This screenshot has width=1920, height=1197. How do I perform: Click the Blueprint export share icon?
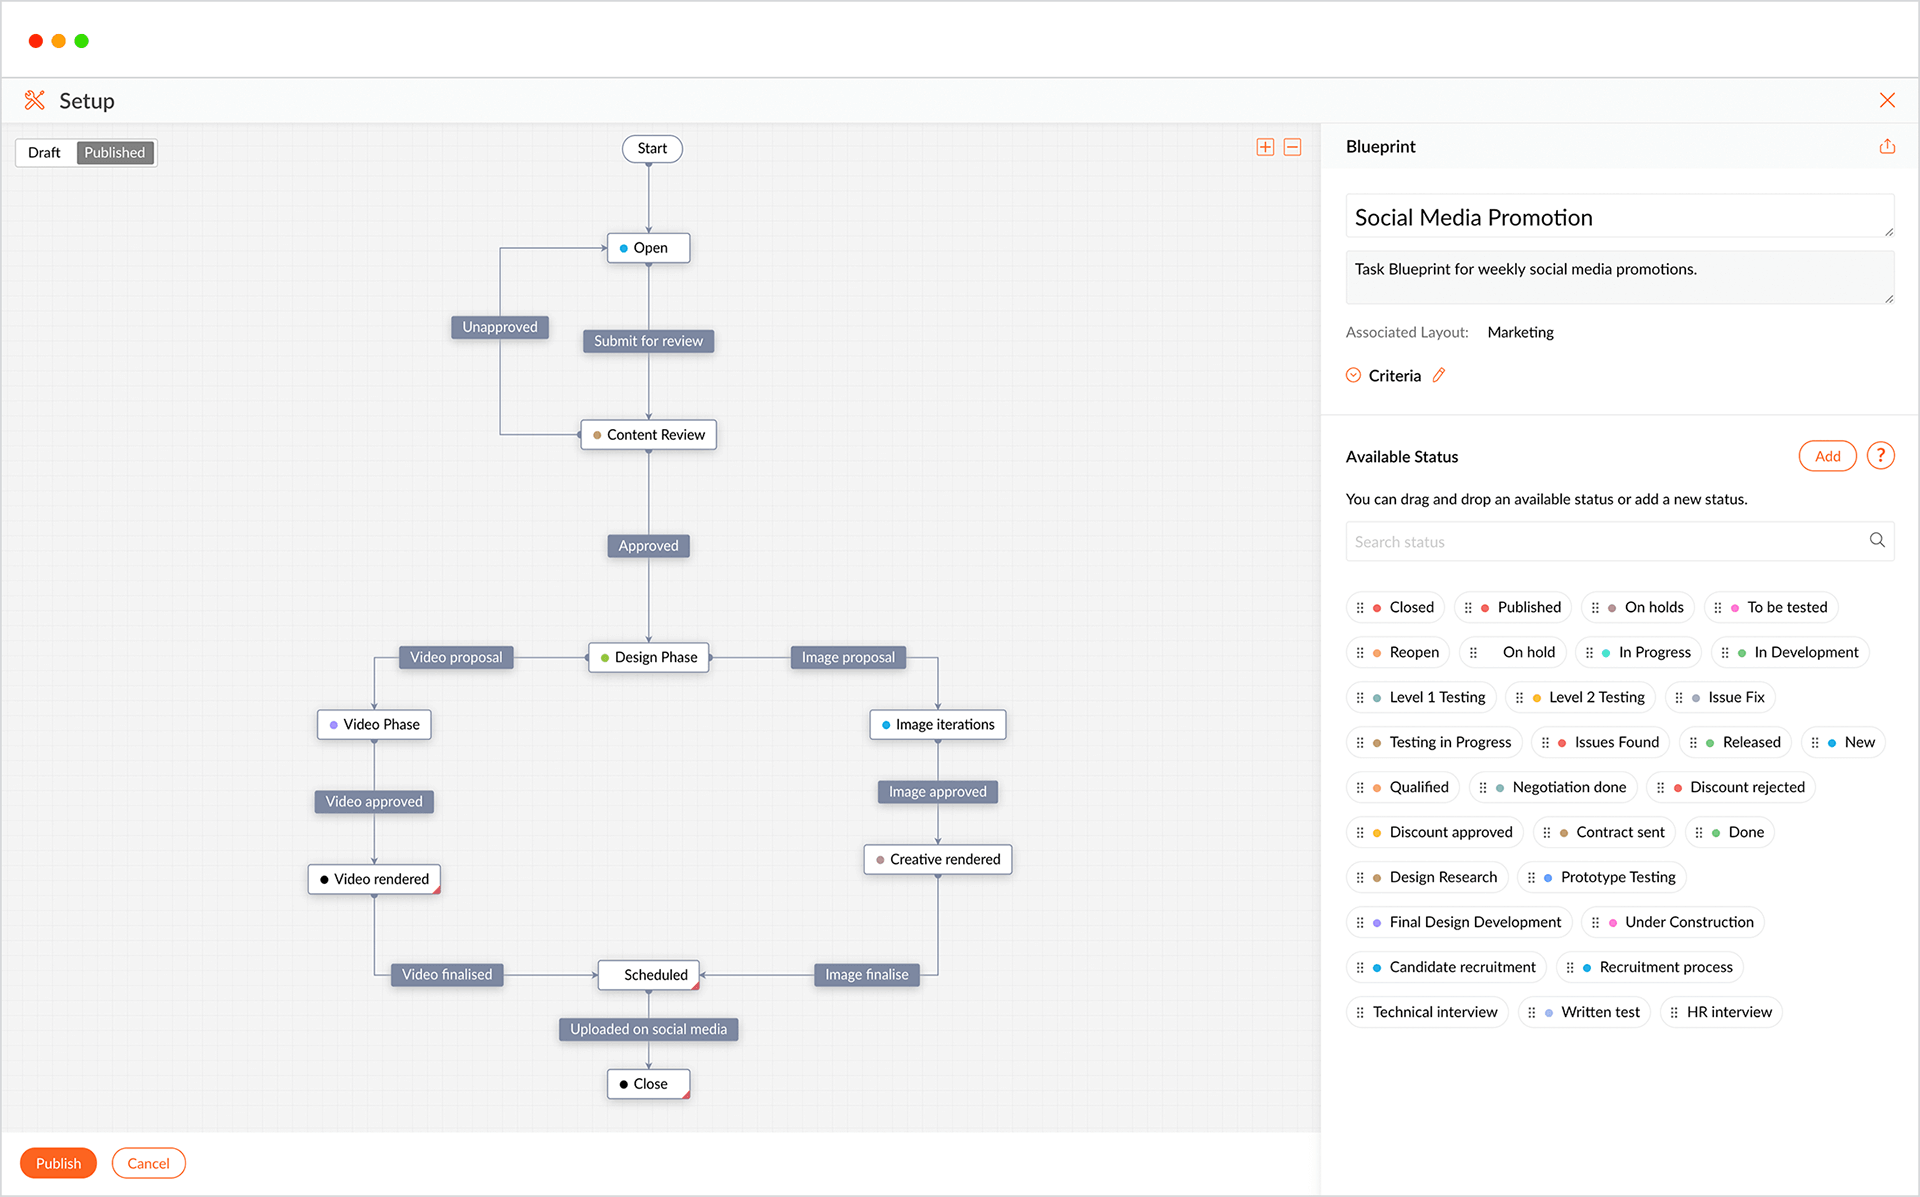(1887, 146)
